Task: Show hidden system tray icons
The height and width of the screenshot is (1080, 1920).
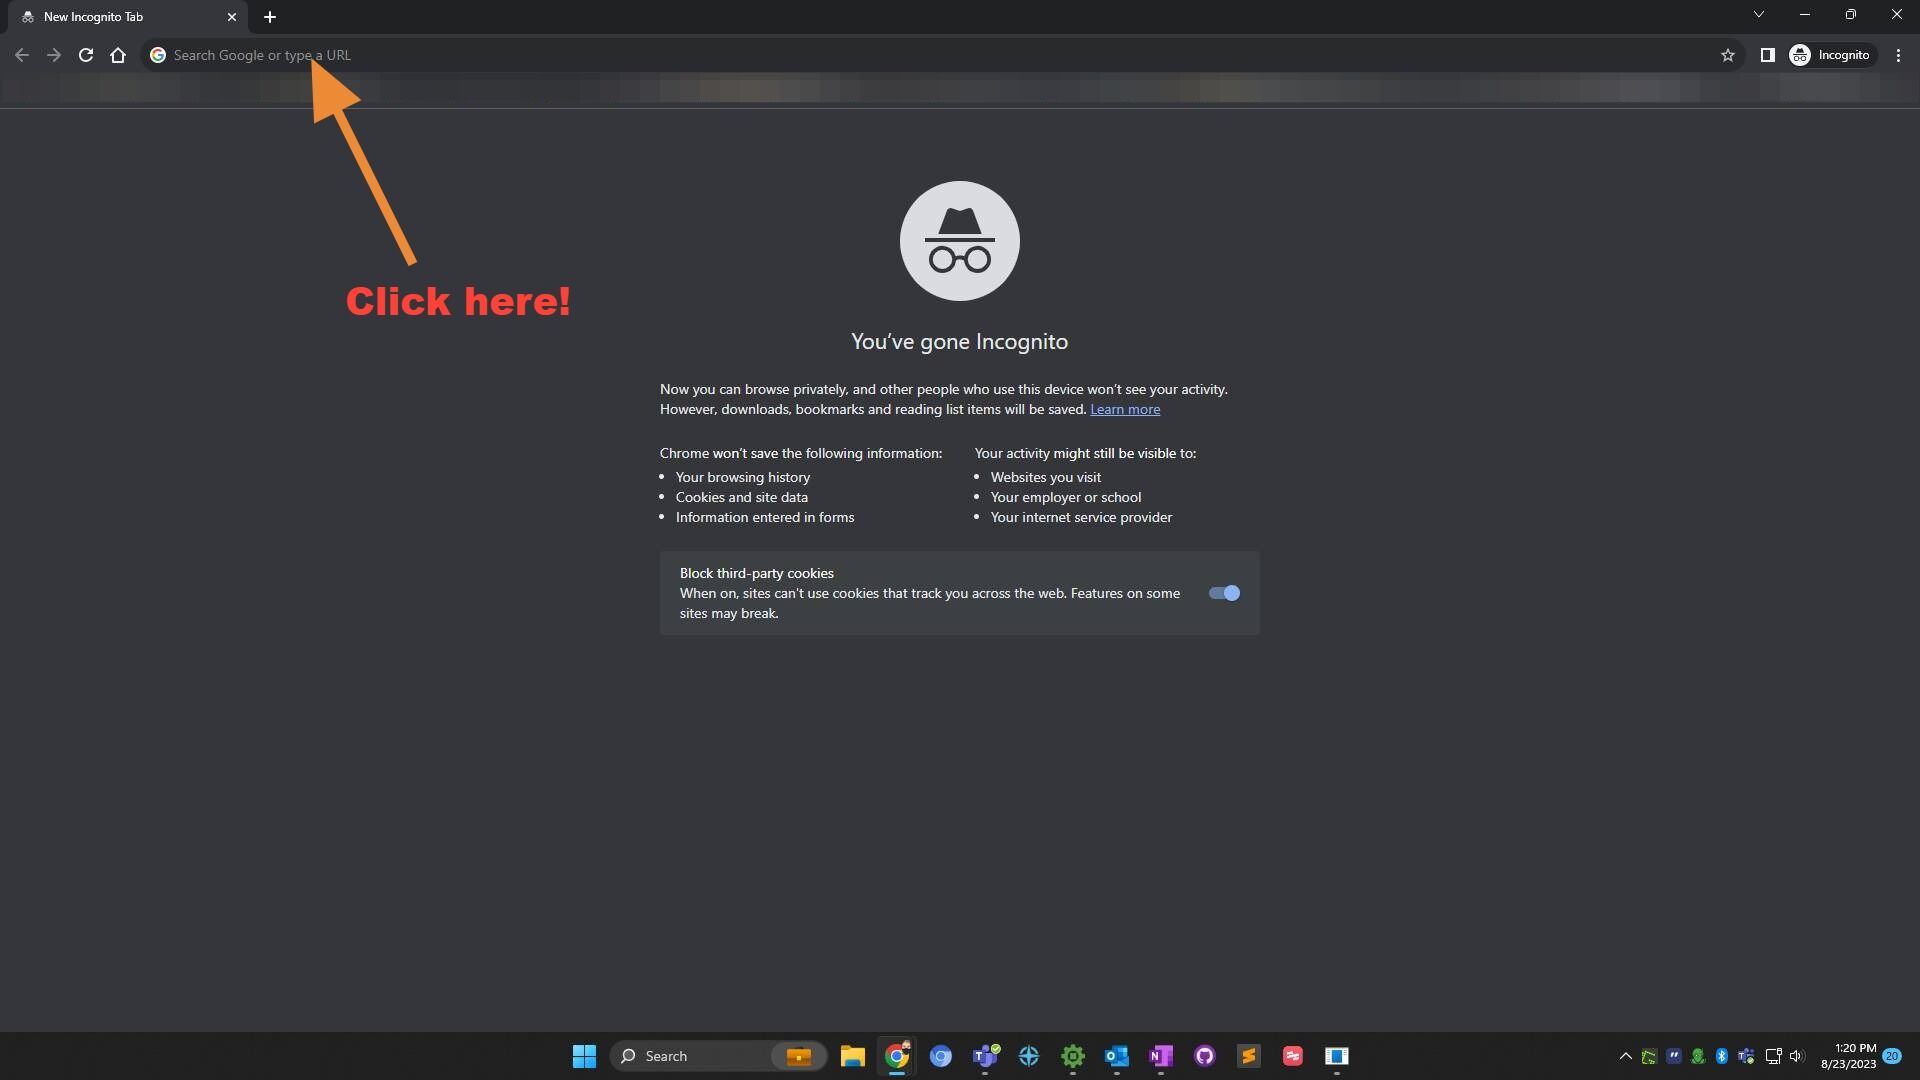Action: click(1625, 1056)
